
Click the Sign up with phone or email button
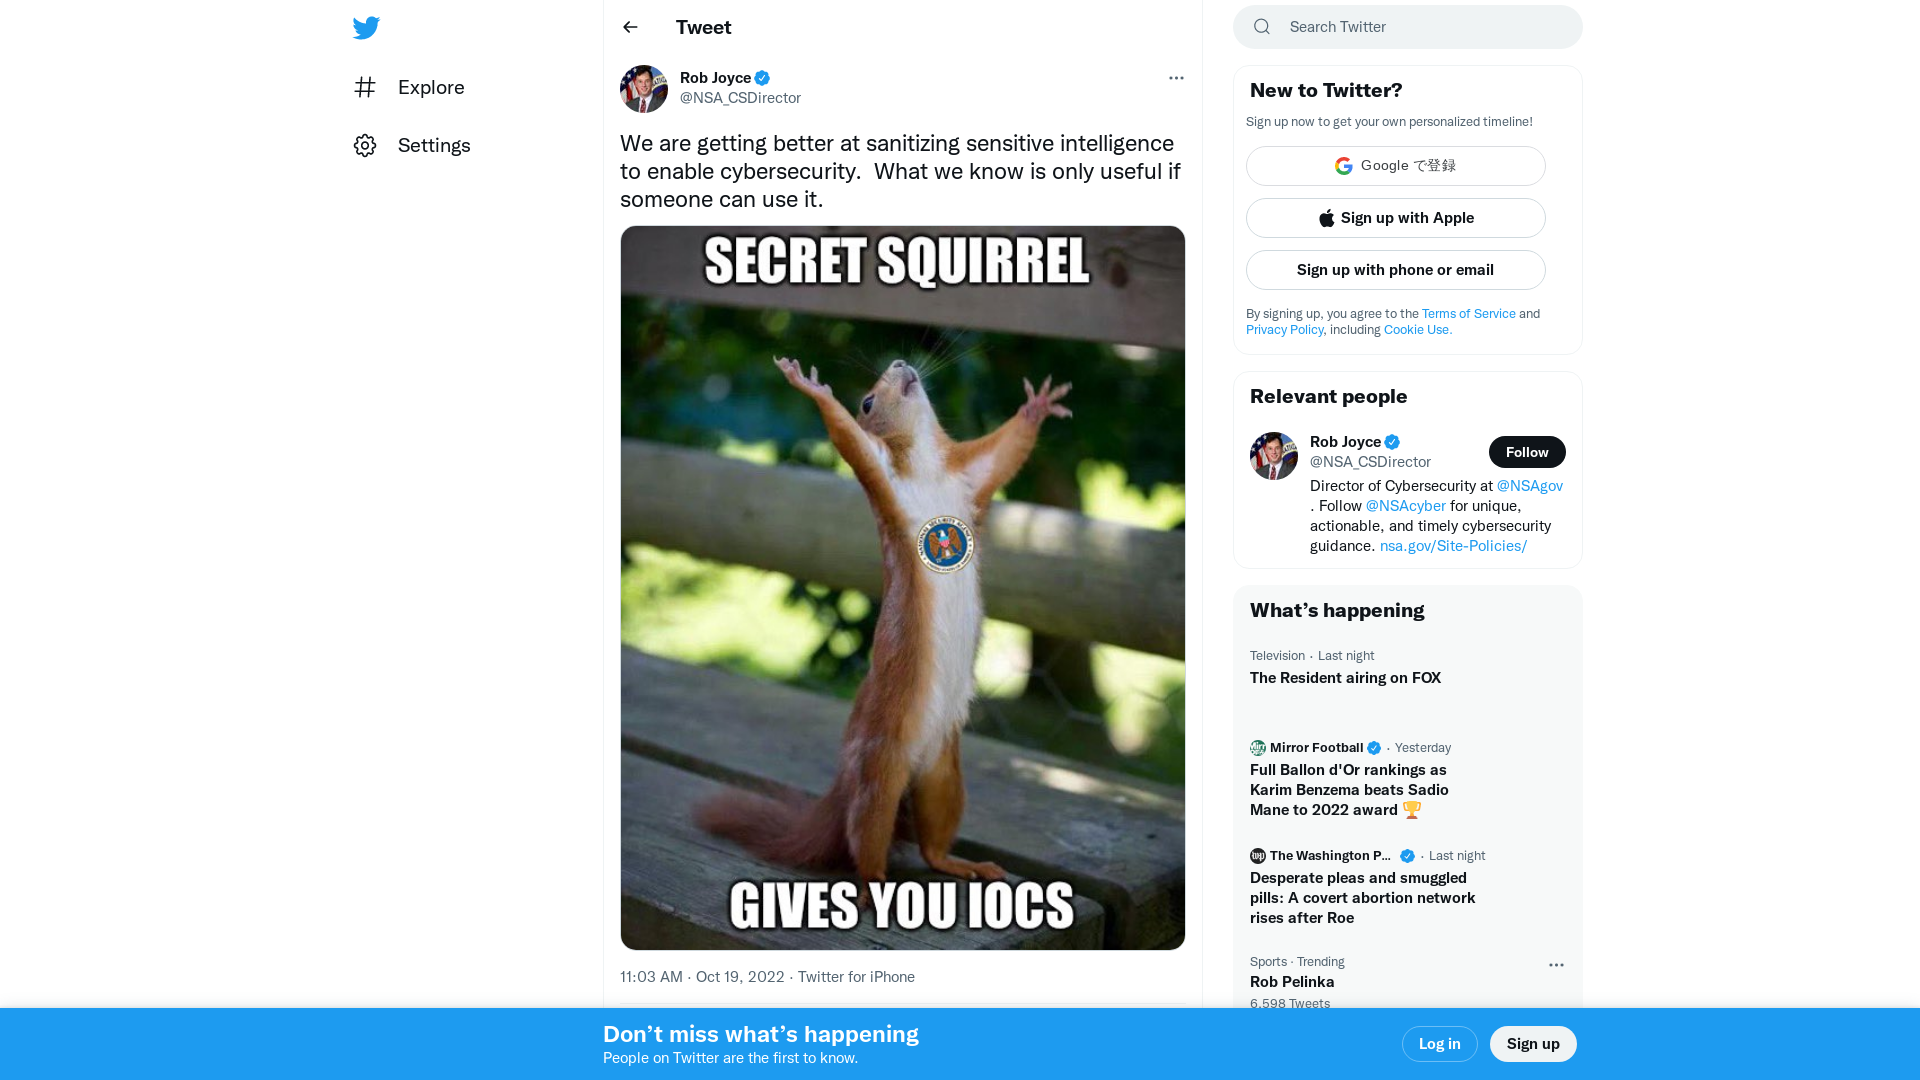coord(1395,269)
